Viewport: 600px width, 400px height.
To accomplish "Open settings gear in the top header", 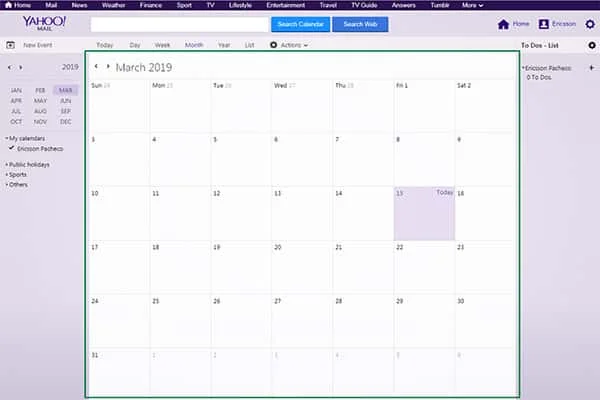I will point(589,24).
